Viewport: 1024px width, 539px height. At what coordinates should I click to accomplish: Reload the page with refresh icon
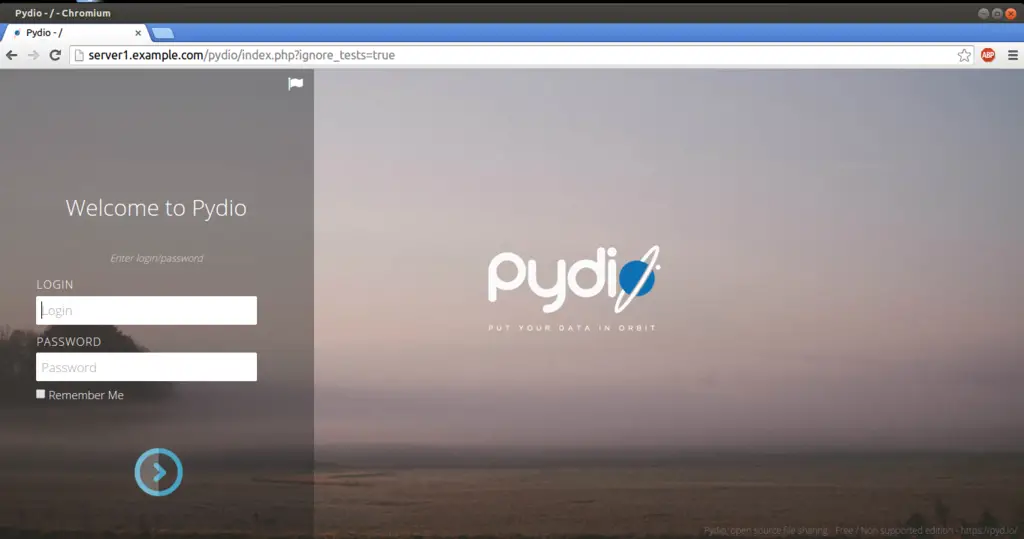[x=56, y=56]
